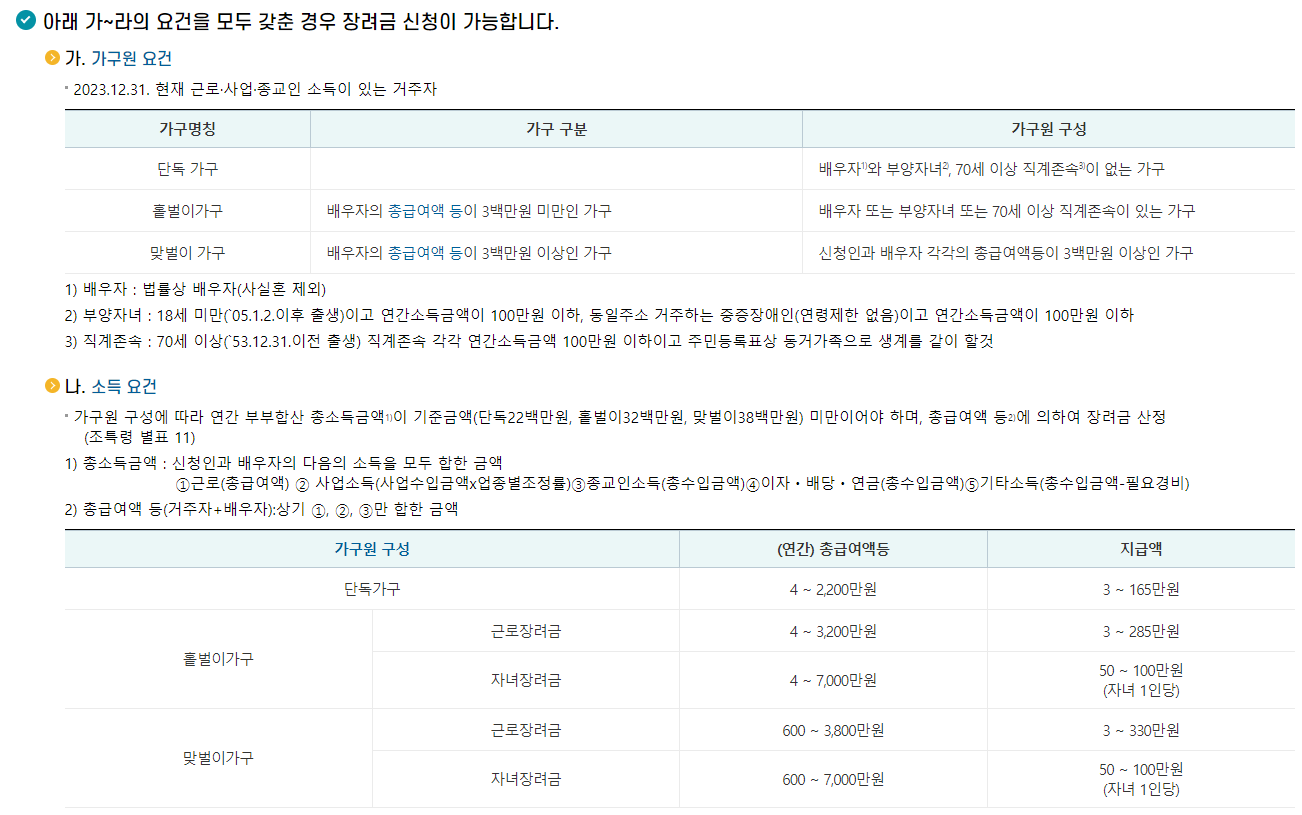This screenshot has width=1302, height=815.
Task: Click the teal checkmark icon beside the main heading
Action: 26,21
